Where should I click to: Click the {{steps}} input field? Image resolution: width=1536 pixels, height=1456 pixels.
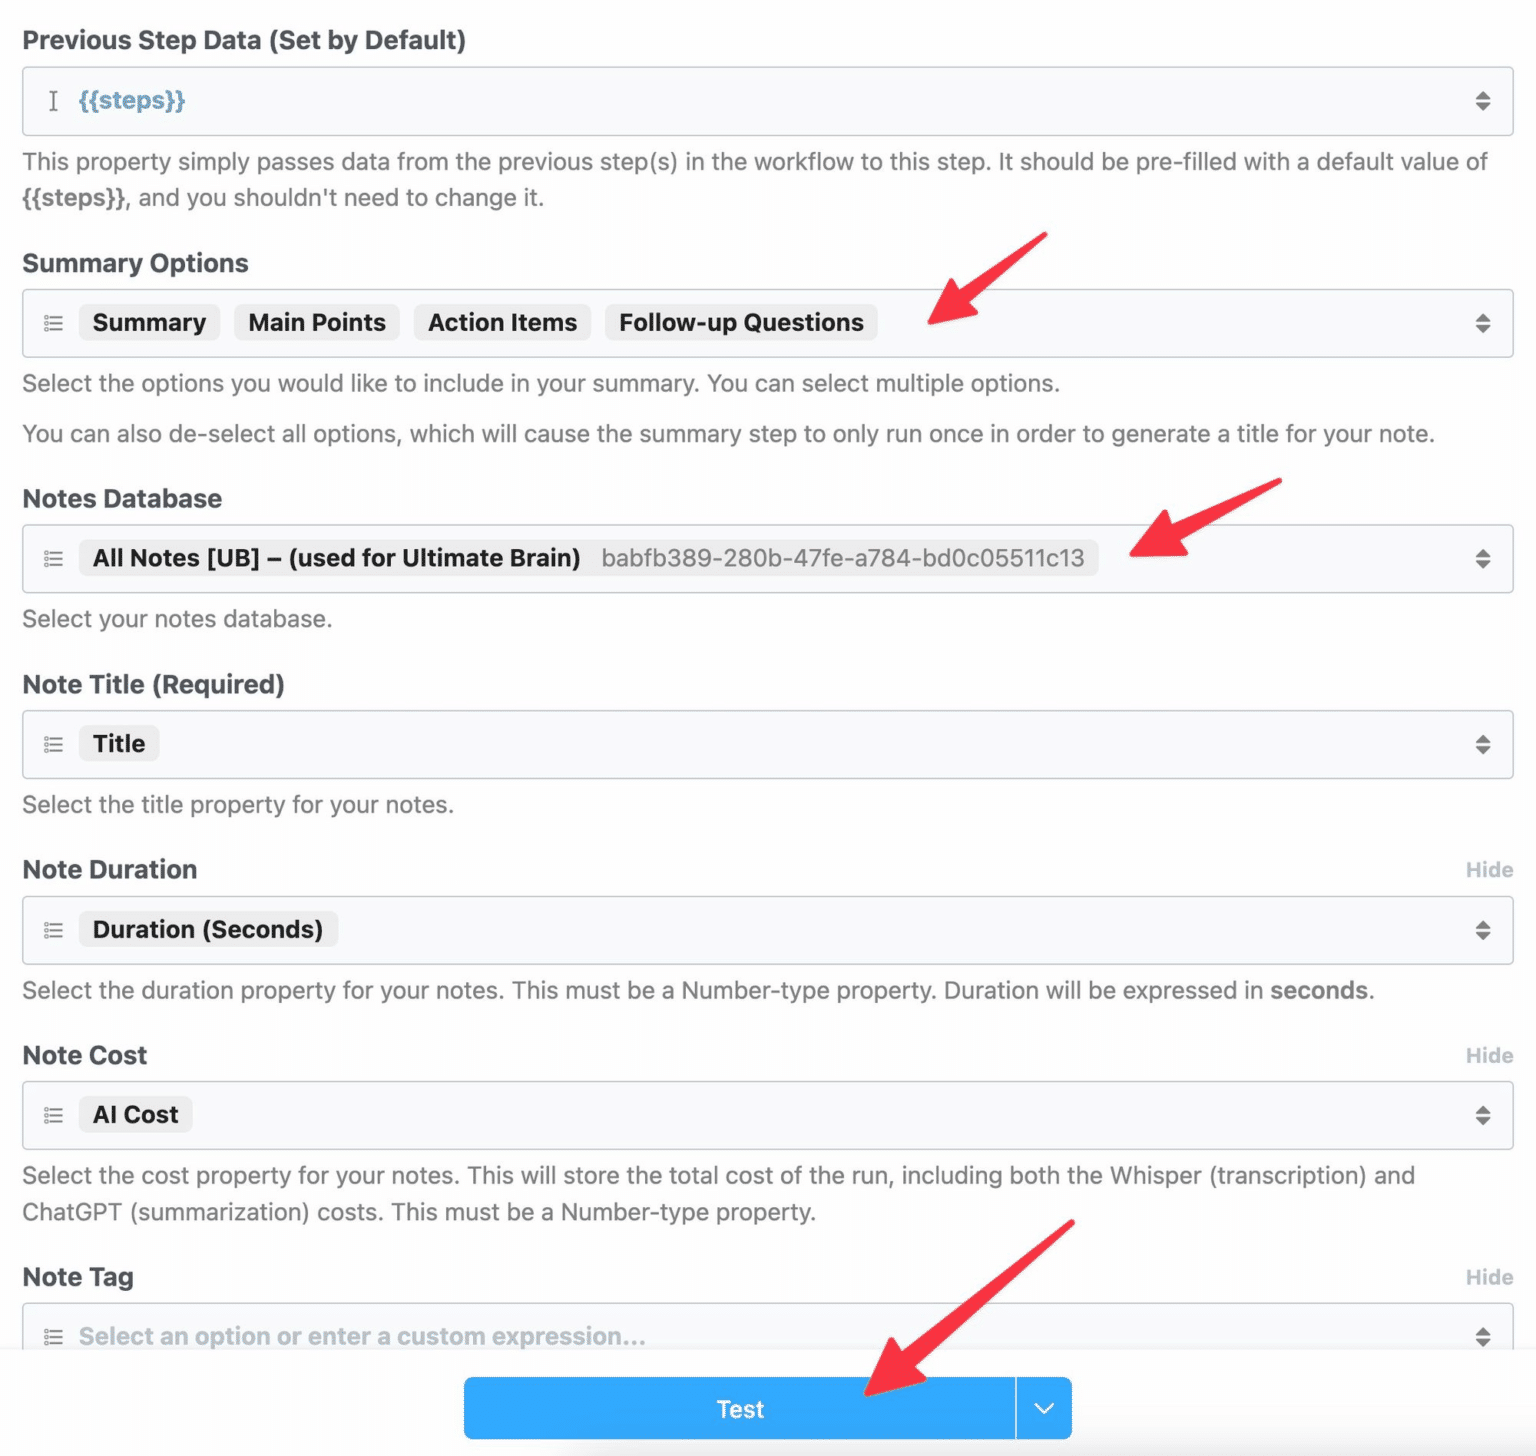pyautogui.click(x=131, y=100)
